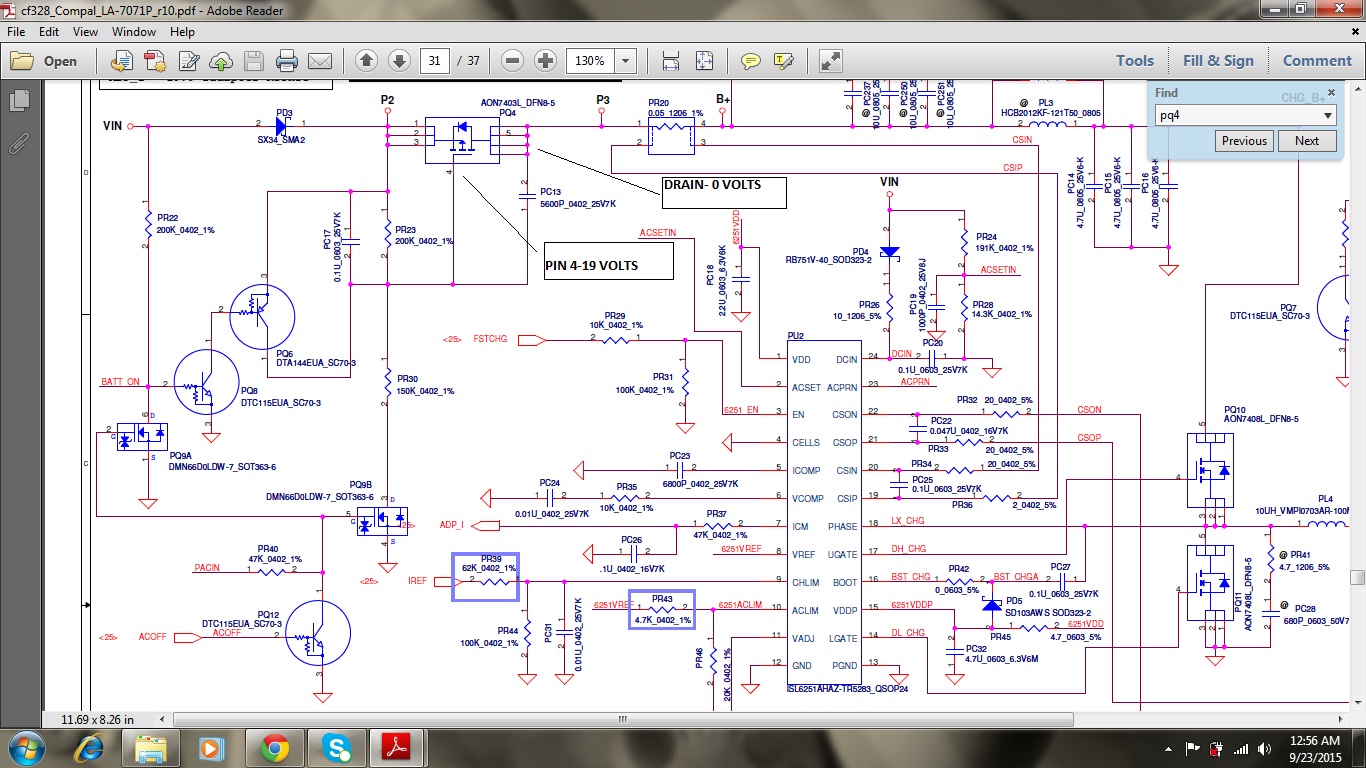
Task: Expand the Find options dropdown arrow
Action: point(1328,116)
